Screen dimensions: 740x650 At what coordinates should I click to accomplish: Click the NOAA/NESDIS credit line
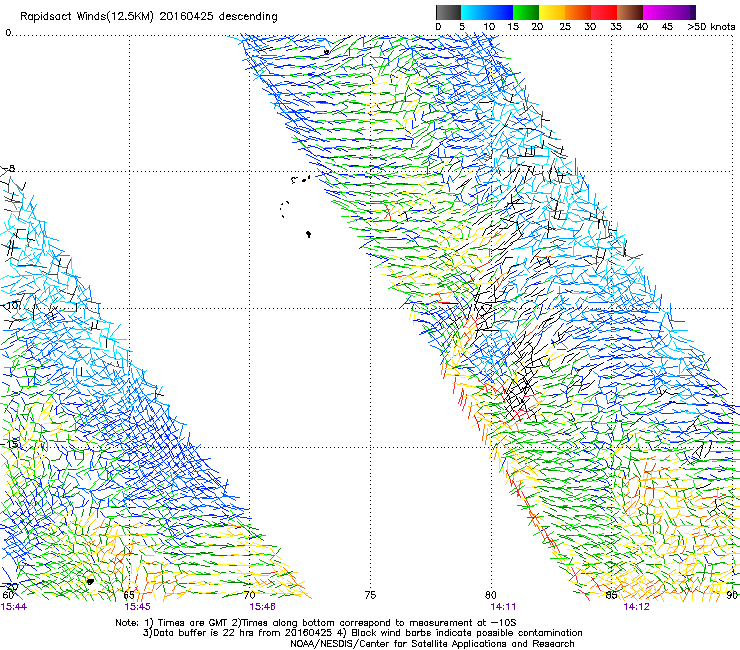[x=432, y=644]
